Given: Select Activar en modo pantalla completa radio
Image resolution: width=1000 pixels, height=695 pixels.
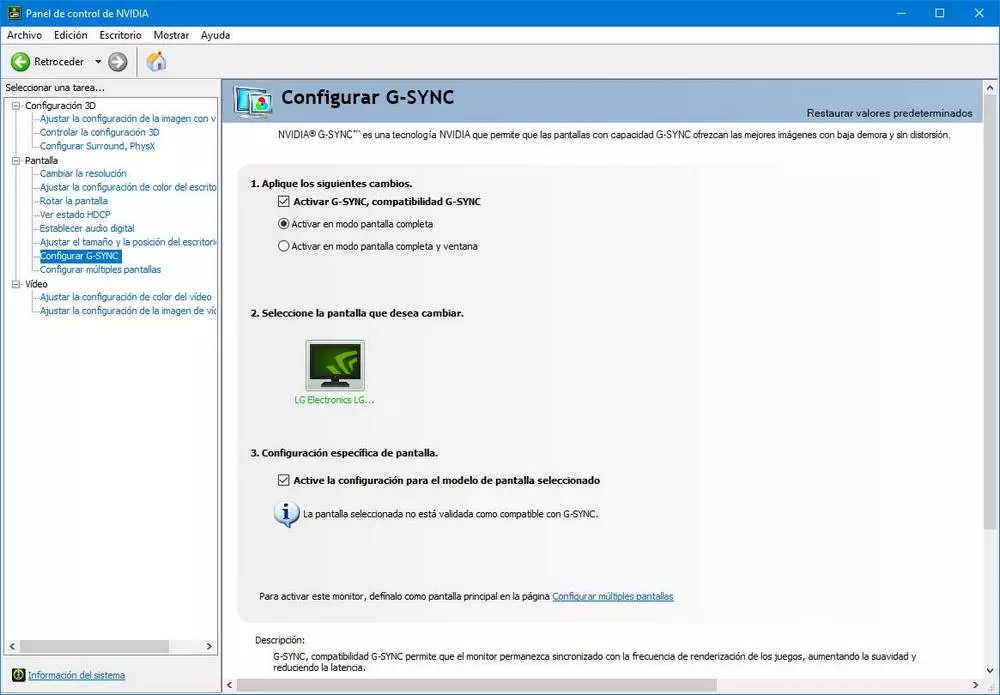Looking at the screenshot, I should 284,224.
